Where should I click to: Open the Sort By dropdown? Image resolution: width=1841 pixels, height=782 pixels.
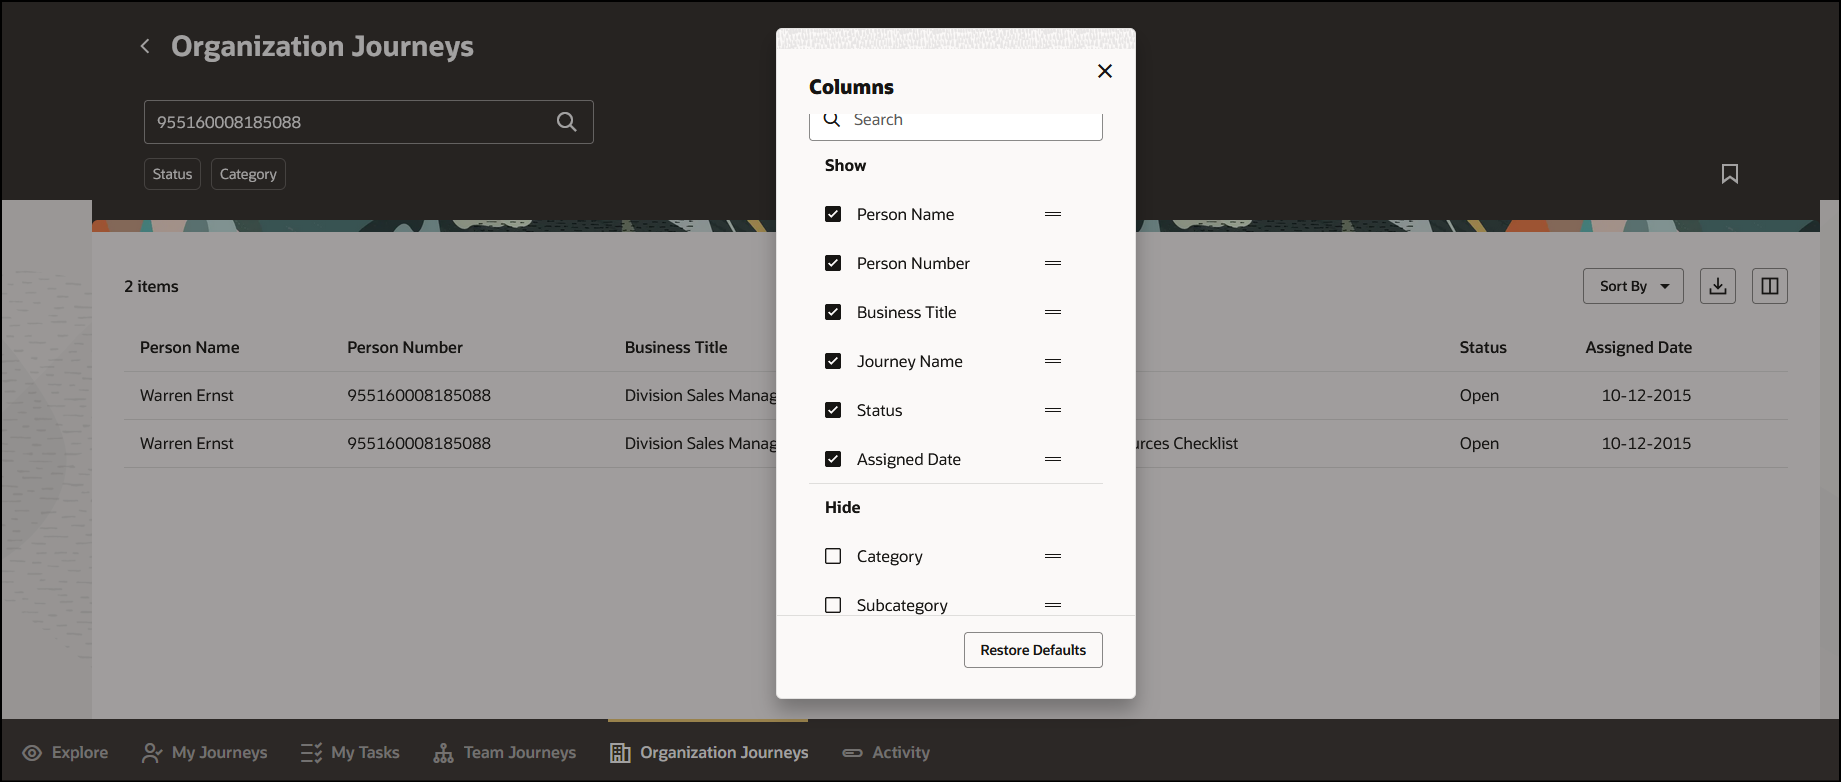click(1633, 286)
